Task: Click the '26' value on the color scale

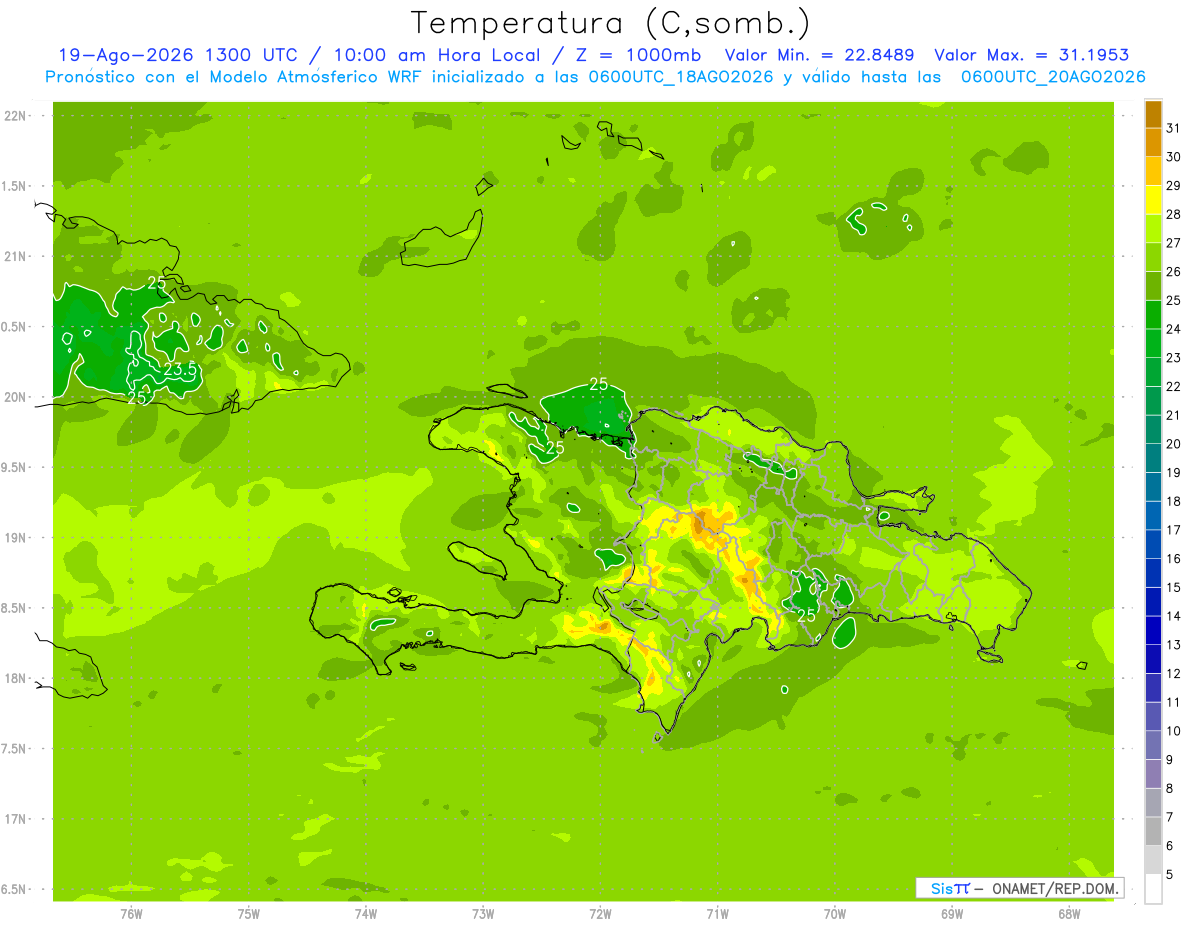Action: click(x=1174, y=272)
